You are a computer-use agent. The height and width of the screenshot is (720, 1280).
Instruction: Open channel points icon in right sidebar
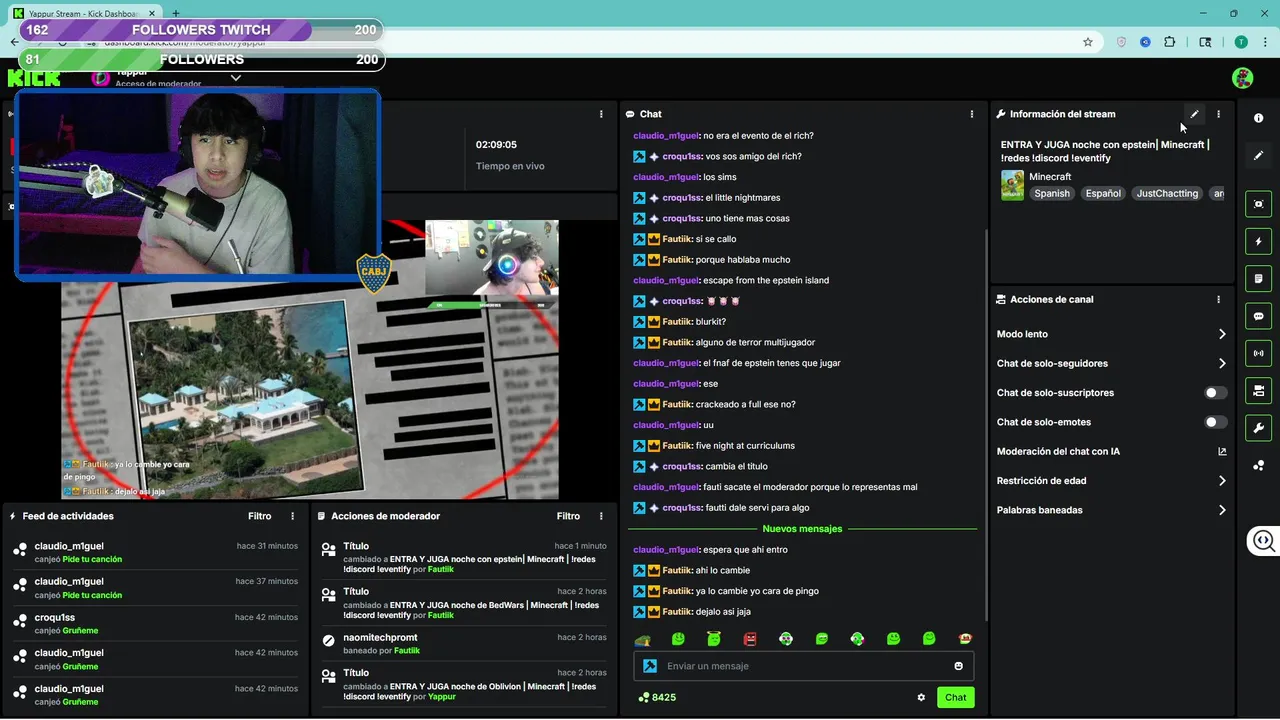click(1258, 465)
